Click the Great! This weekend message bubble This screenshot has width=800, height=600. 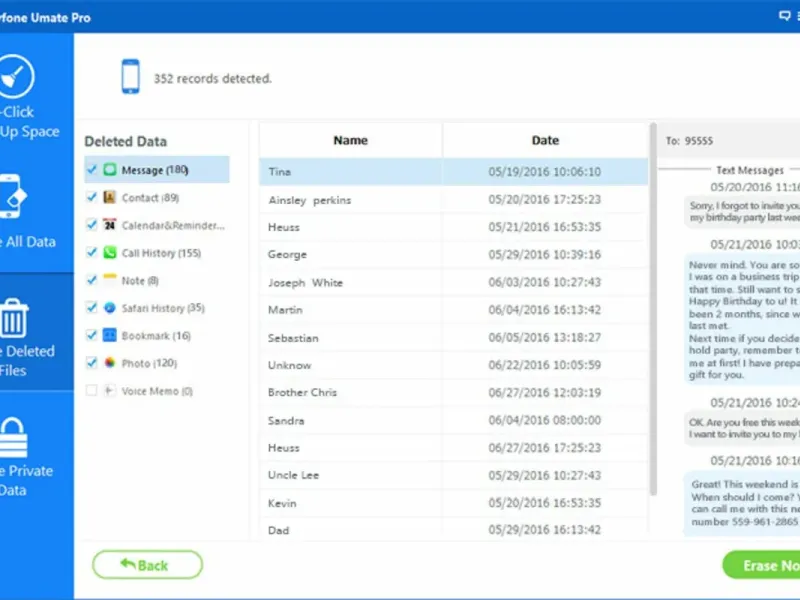click(x=742, y=503)
